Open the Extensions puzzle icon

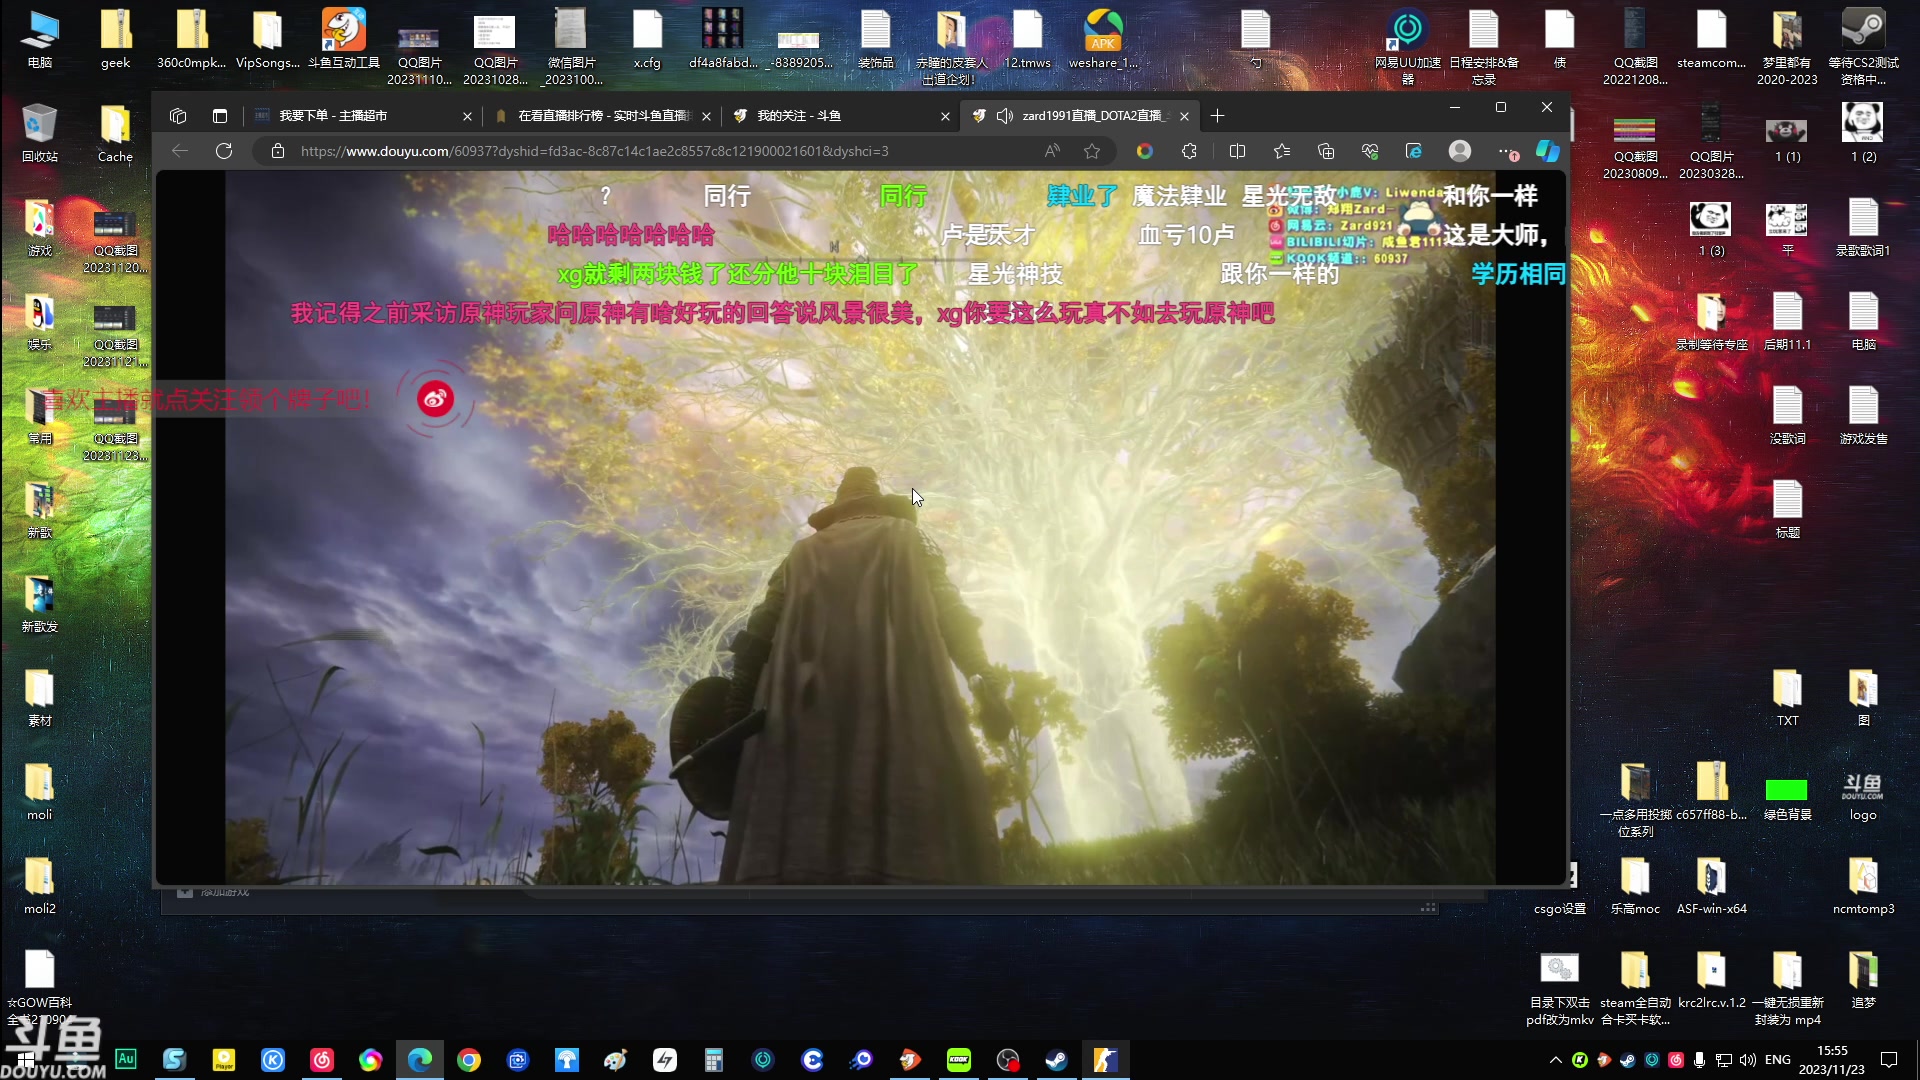point(1189,151)
